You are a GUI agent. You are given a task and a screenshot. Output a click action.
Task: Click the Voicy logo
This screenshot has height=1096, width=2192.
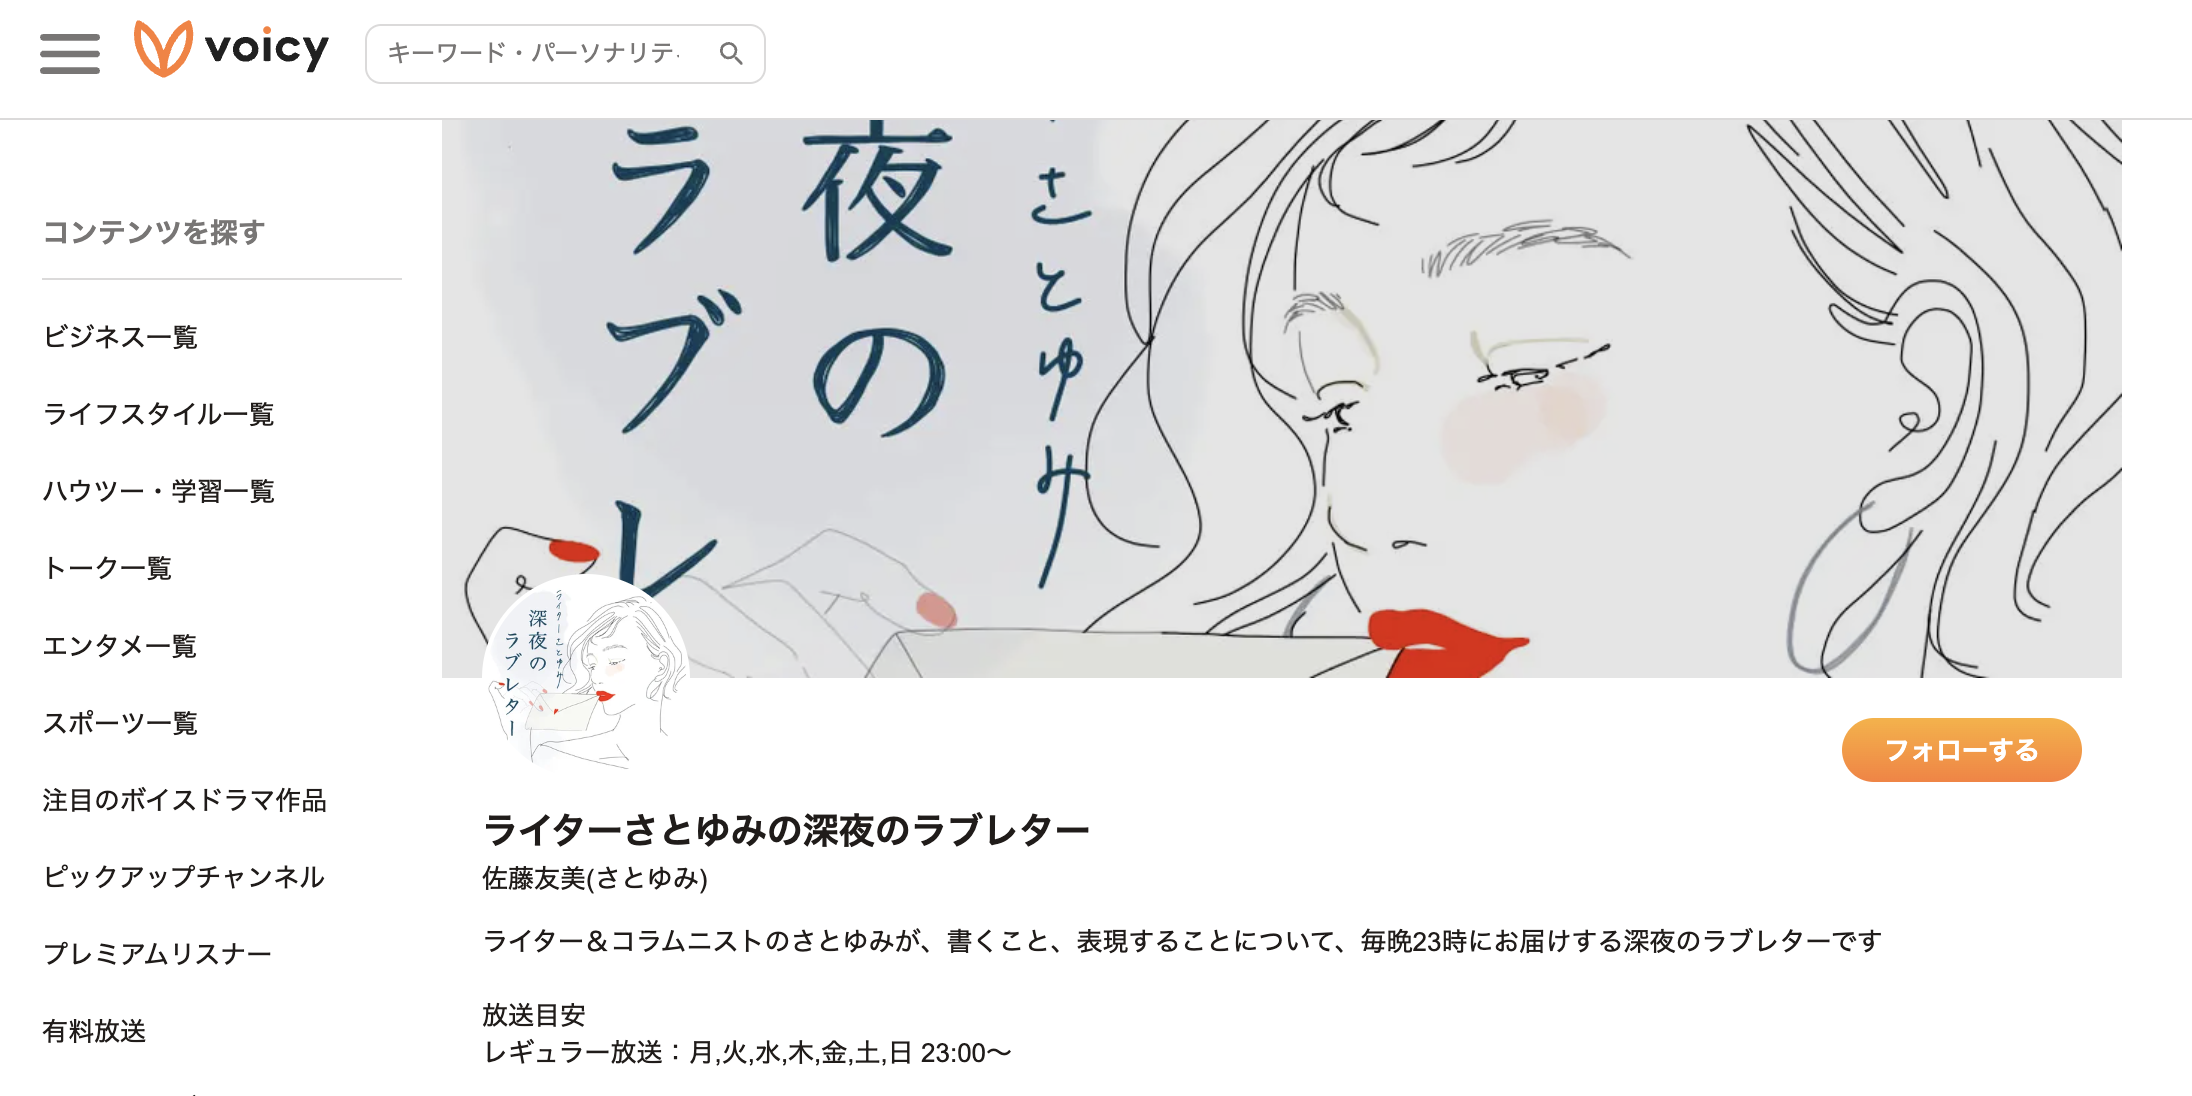coord(231,49)
